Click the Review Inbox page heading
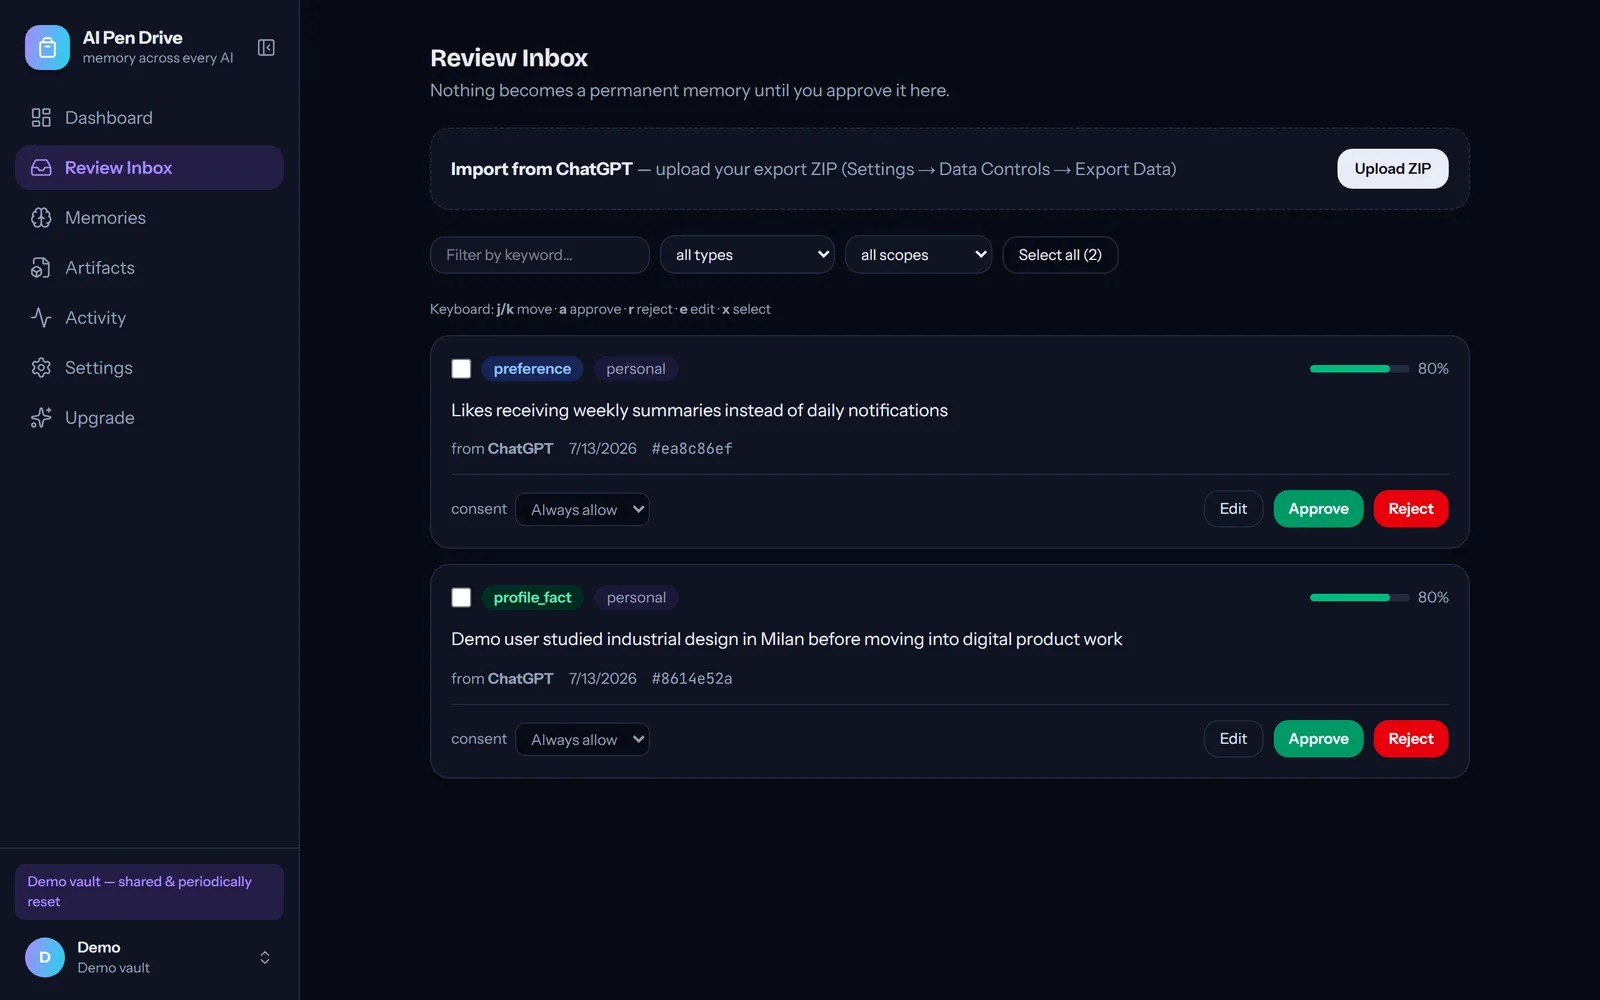This screenshot has height=1000, width=1600. 509,58
